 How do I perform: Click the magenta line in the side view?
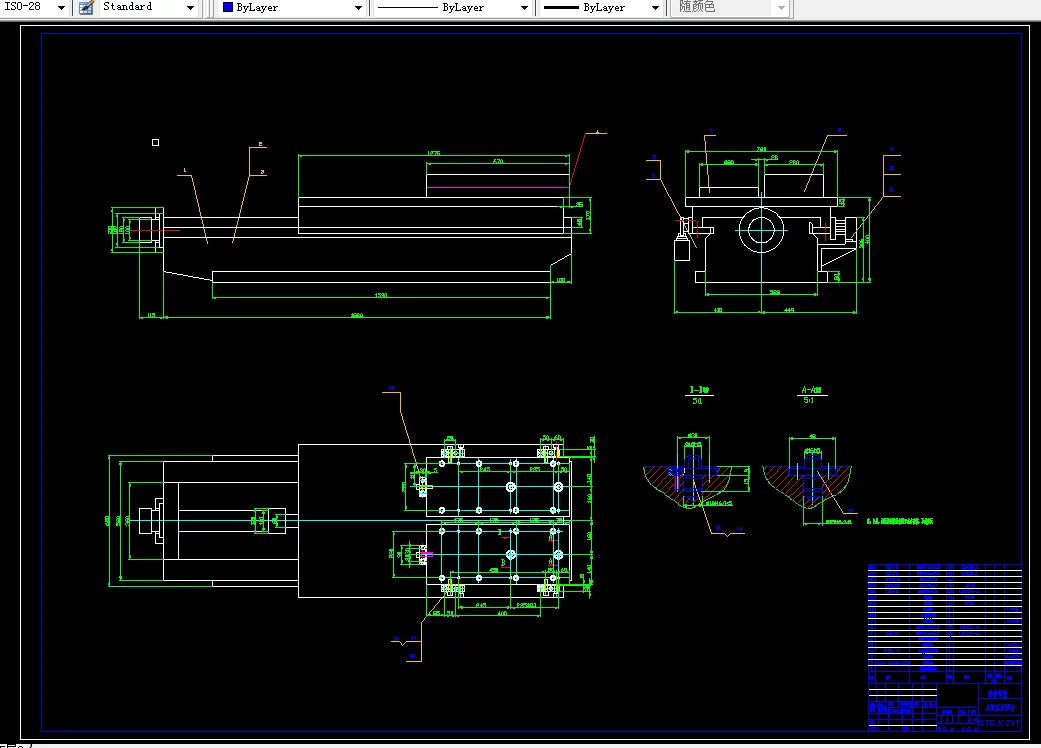(x=497, y=187)
